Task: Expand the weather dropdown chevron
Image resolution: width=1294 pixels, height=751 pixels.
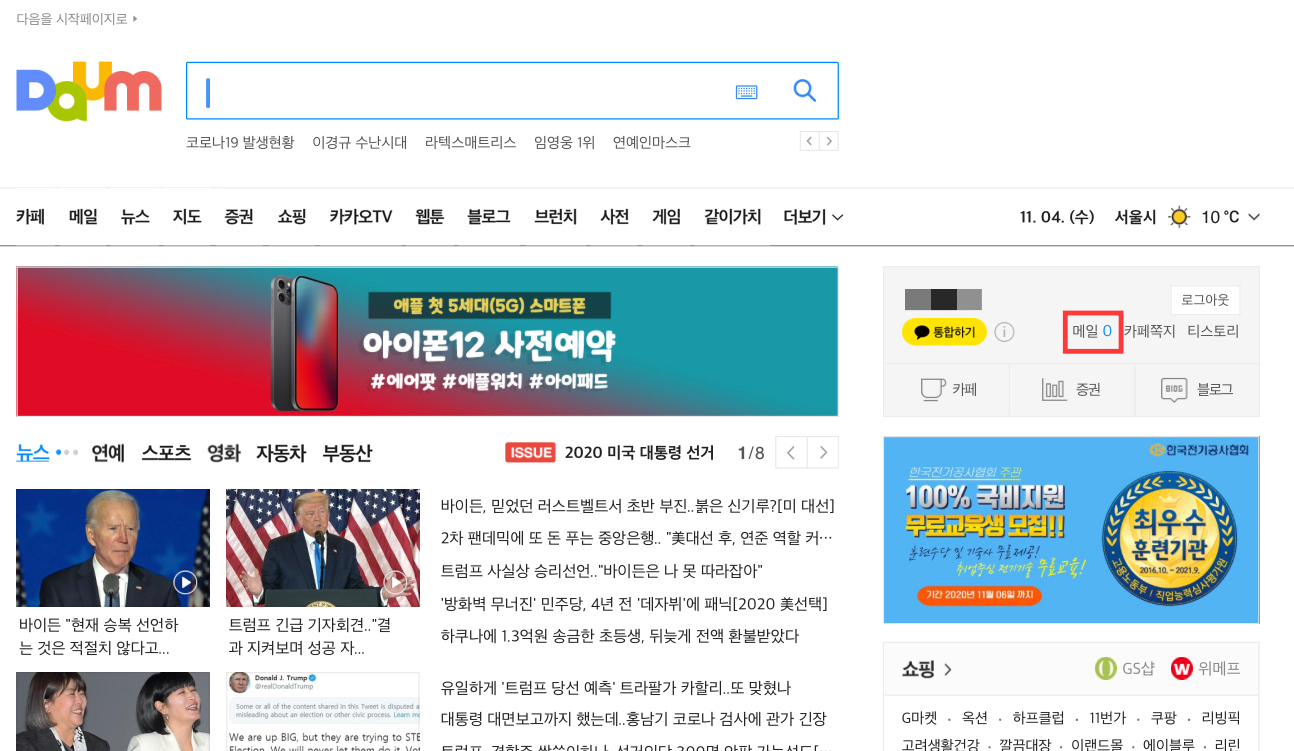Action: tap(1254, 217)
